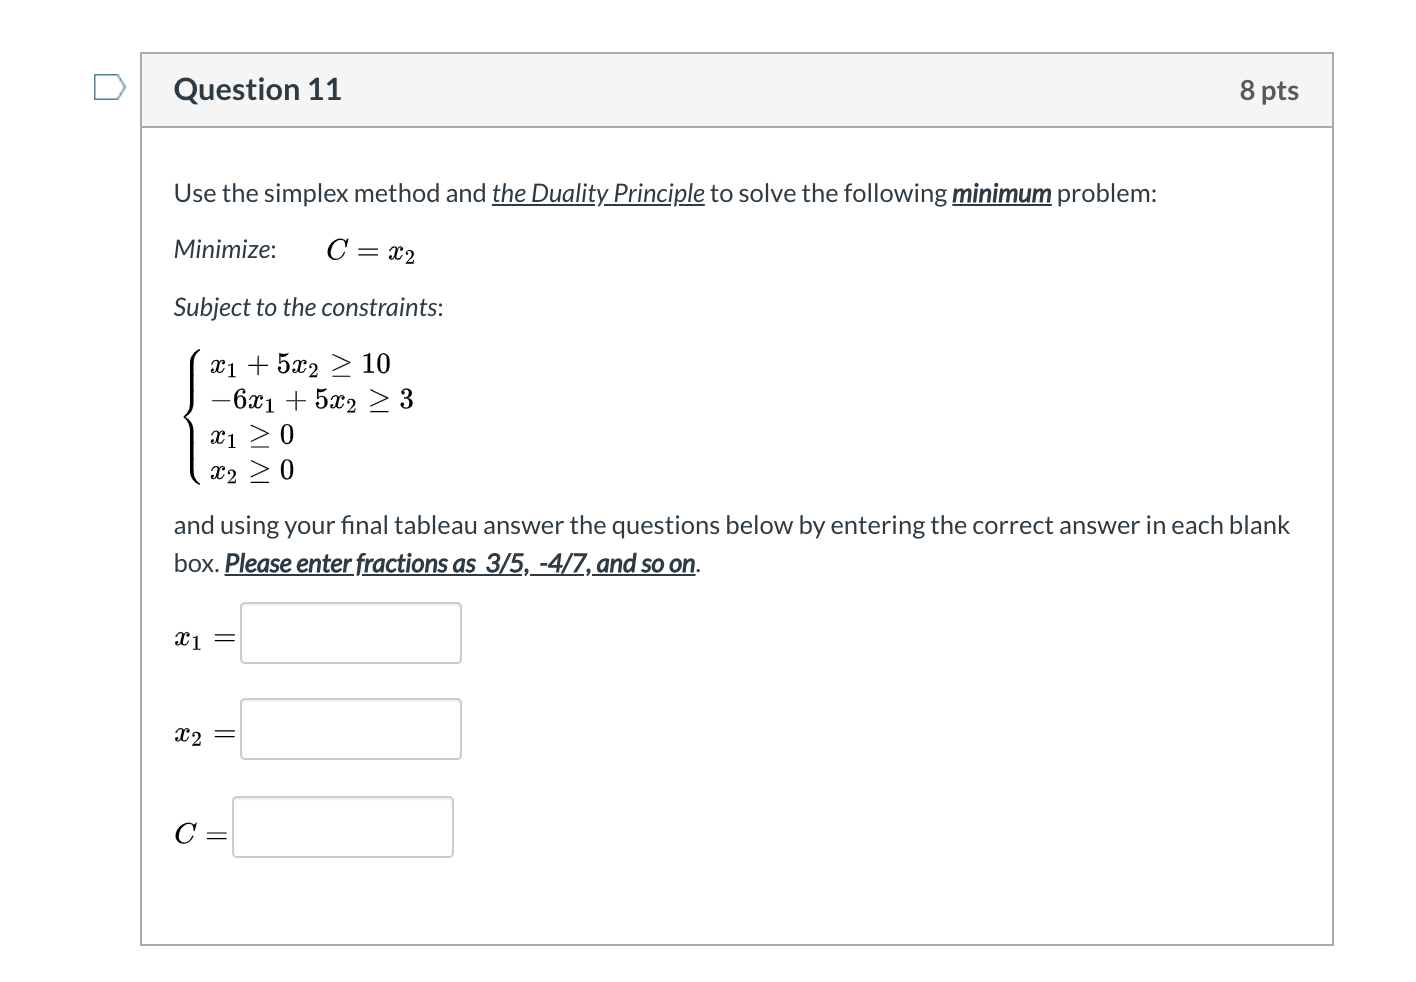1416x982 pixels.
Task: Click the constraint x2 ≥ 0
Action: pyautogui.click(x=251, y=469)
